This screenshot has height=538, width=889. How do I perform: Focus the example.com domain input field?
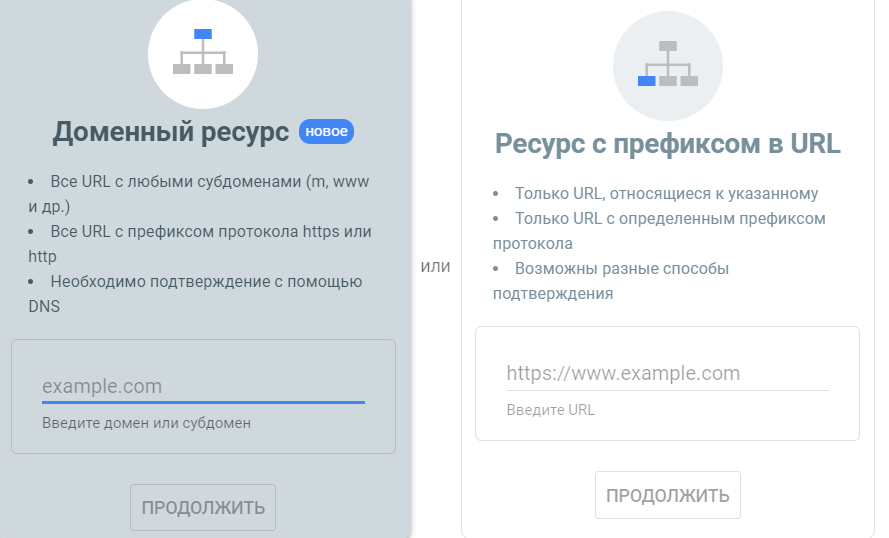tap(204, 387)
